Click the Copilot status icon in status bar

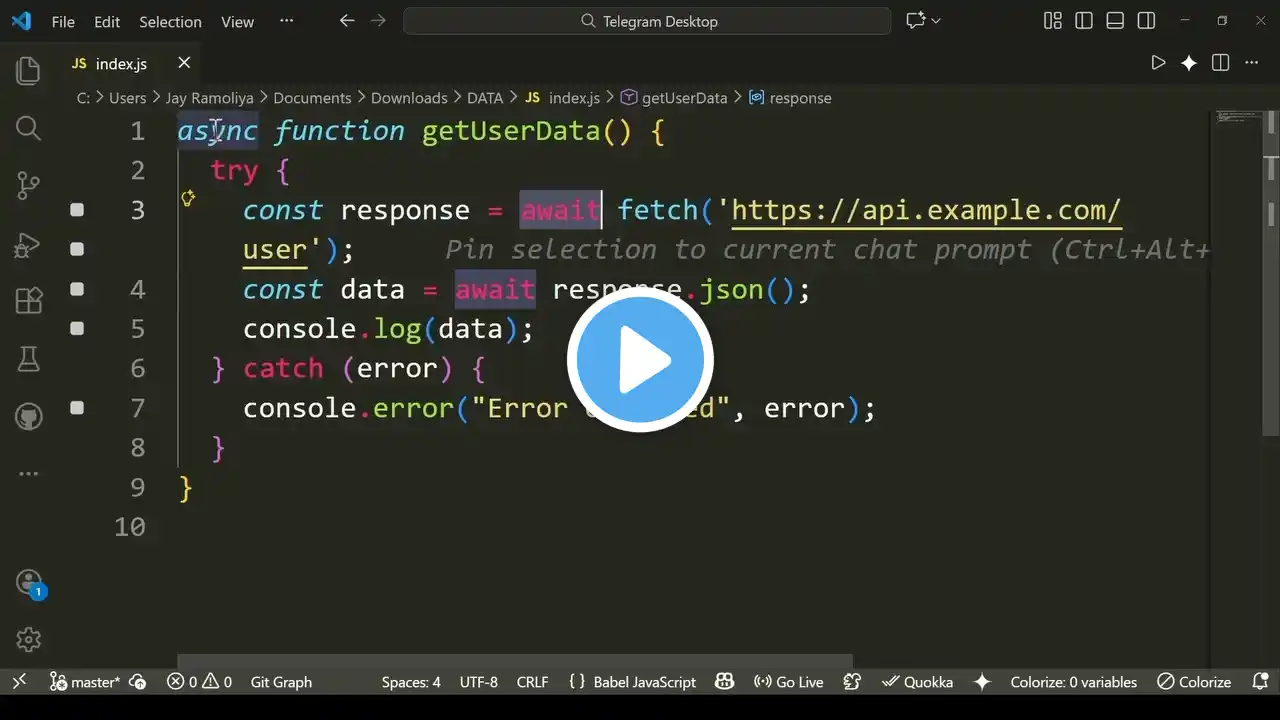pos(725,682)
